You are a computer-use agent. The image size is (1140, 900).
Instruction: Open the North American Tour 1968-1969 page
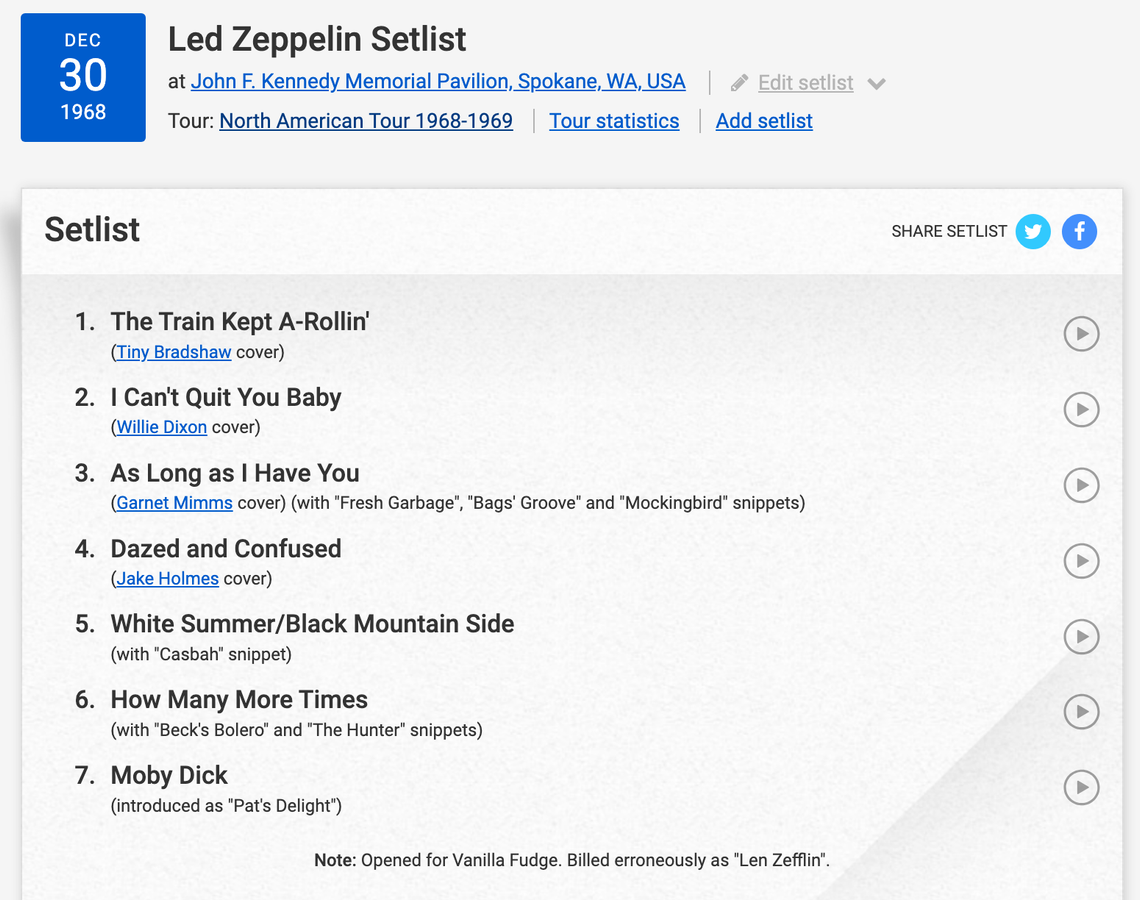pyautogui.click(x=366, y=120)
